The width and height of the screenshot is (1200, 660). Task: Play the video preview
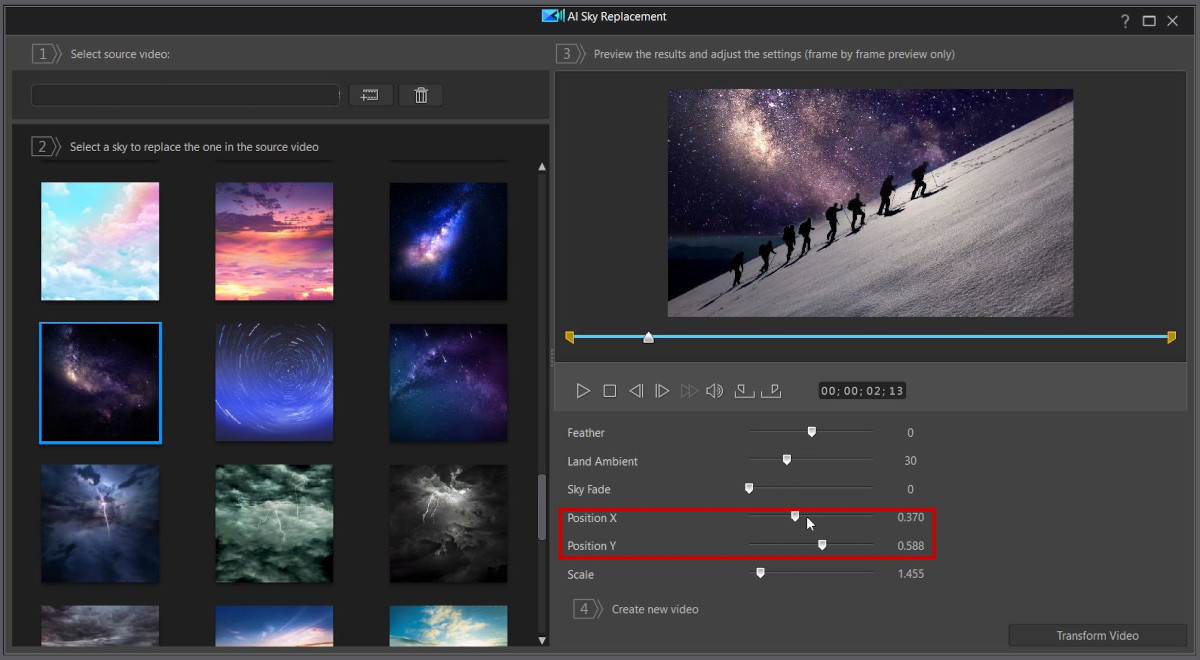coord(583,391)
